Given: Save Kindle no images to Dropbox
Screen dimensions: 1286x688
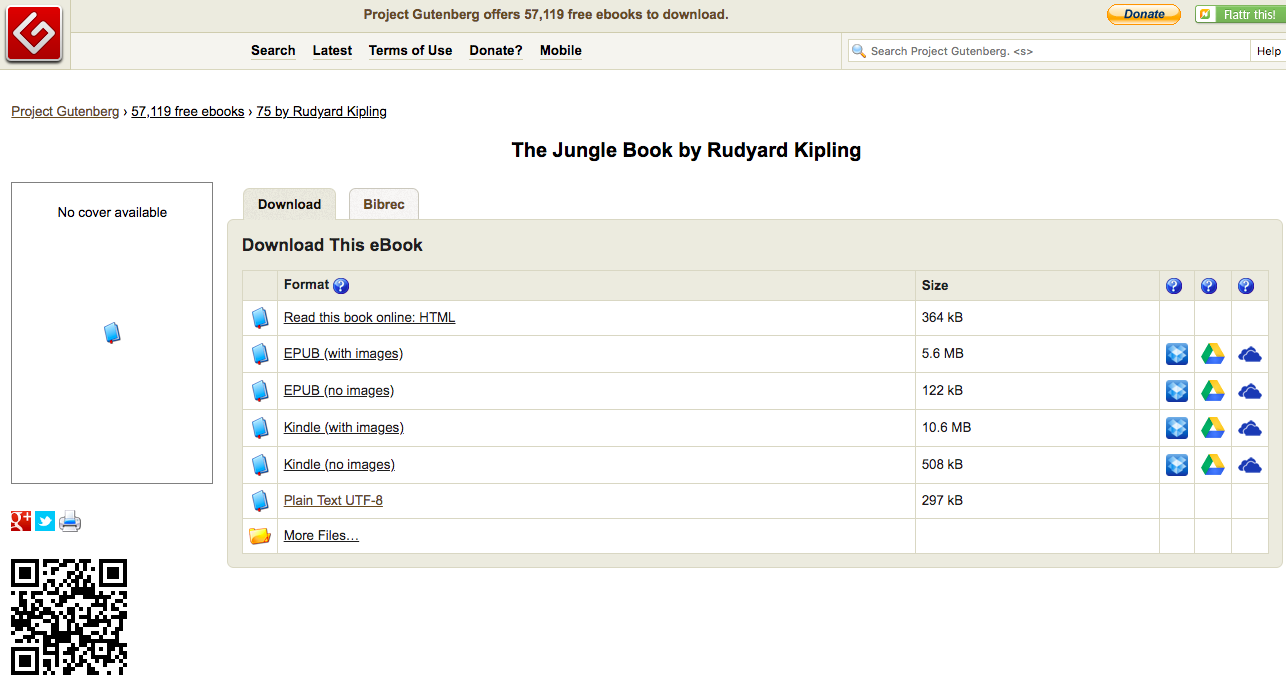Looking at the screenshot, I should (x=1177, y=465).
